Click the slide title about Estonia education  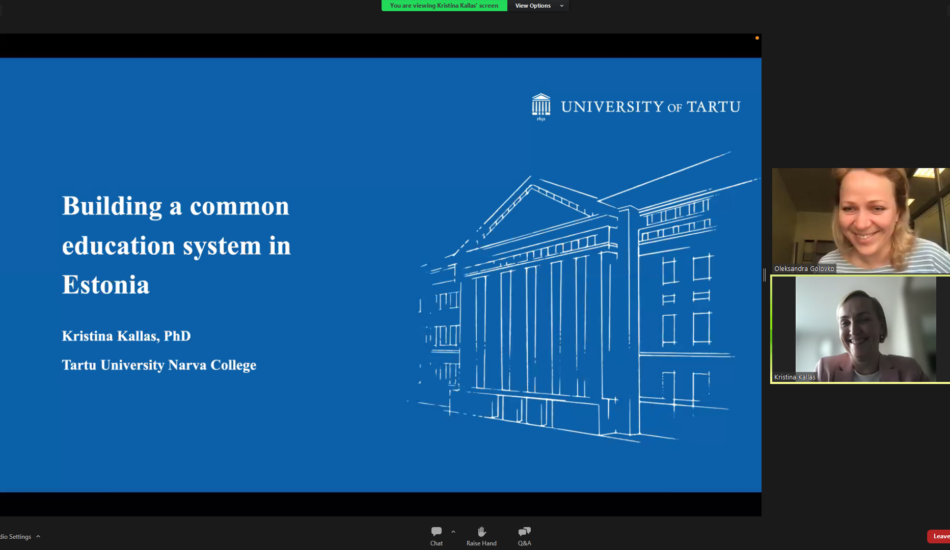[x=176, y=245]
